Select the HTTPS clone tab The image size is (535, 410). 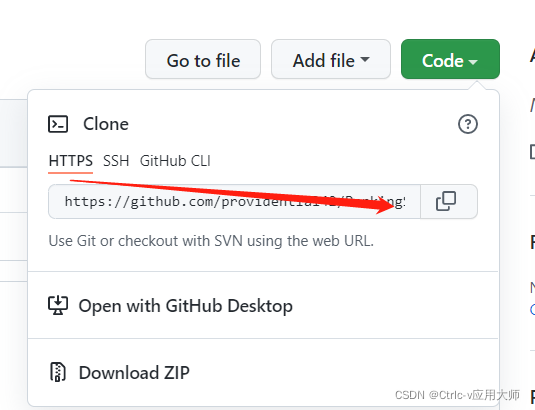pos(71,161)
